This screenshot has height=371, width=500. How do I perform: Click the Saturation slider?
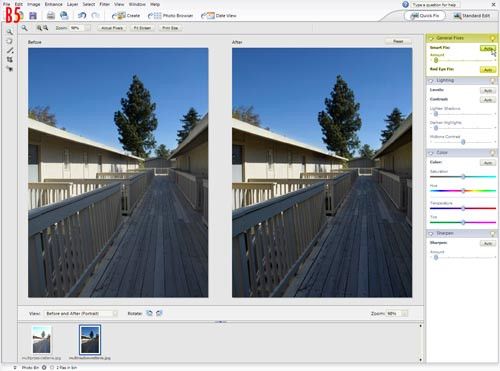coord(463,177)
